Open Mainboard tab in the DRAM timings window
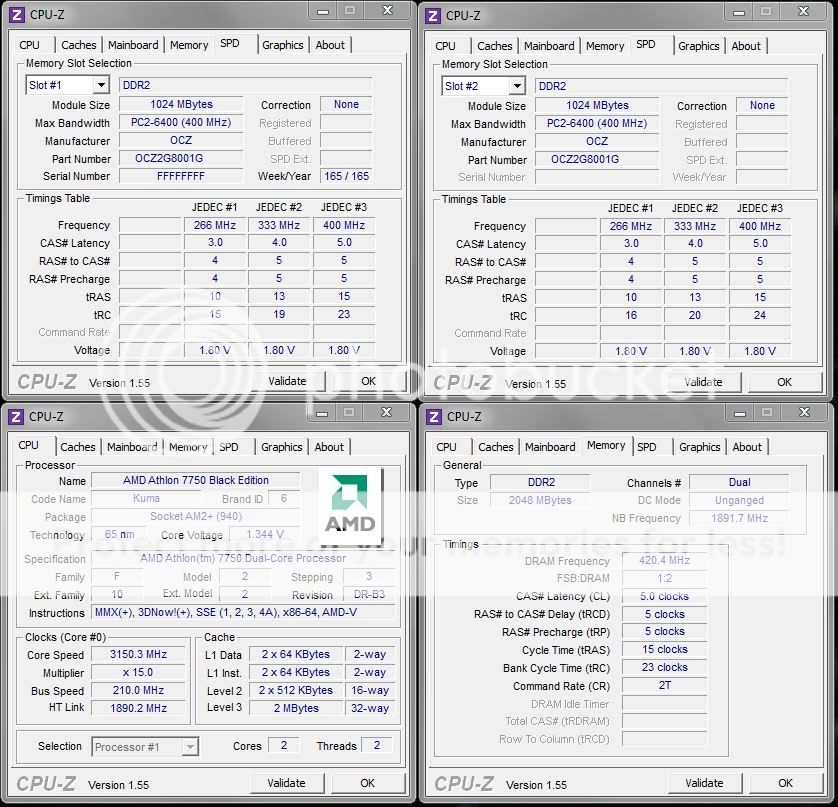This screenshot has width=838, height=807. 550,447
